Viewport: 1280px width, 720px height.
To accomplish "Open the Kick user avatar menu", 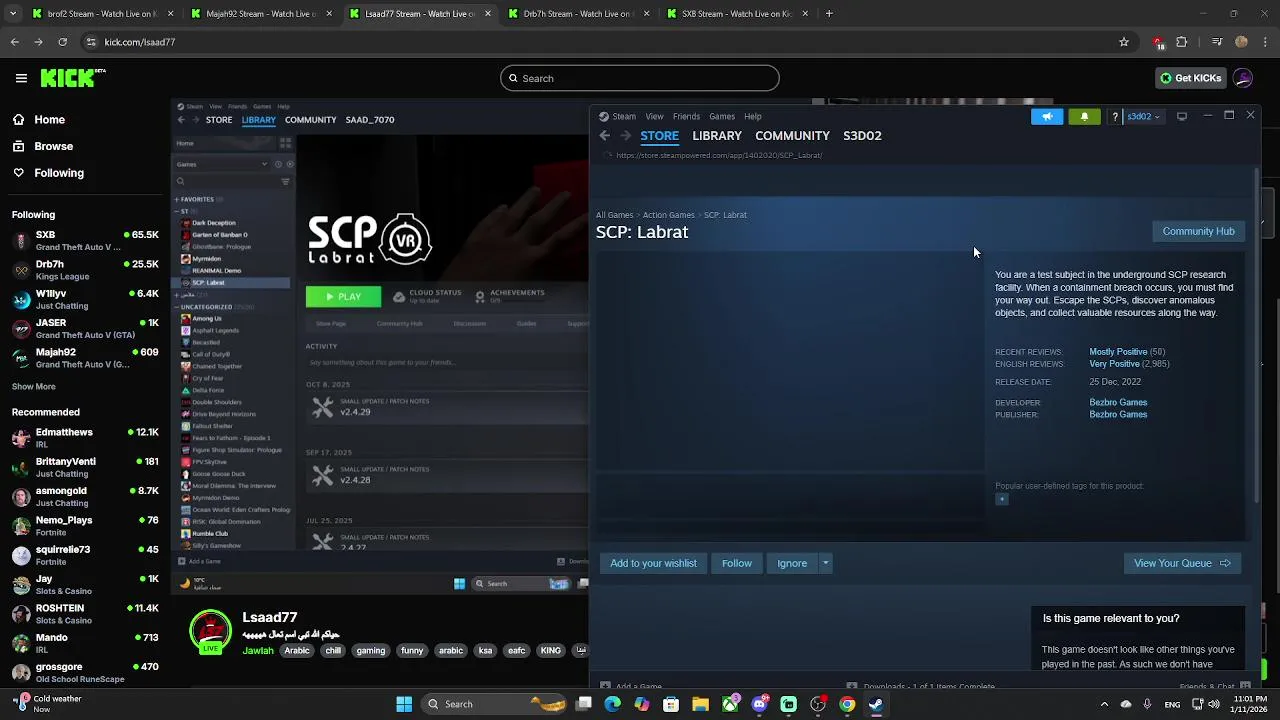I will pos(1243,78).
